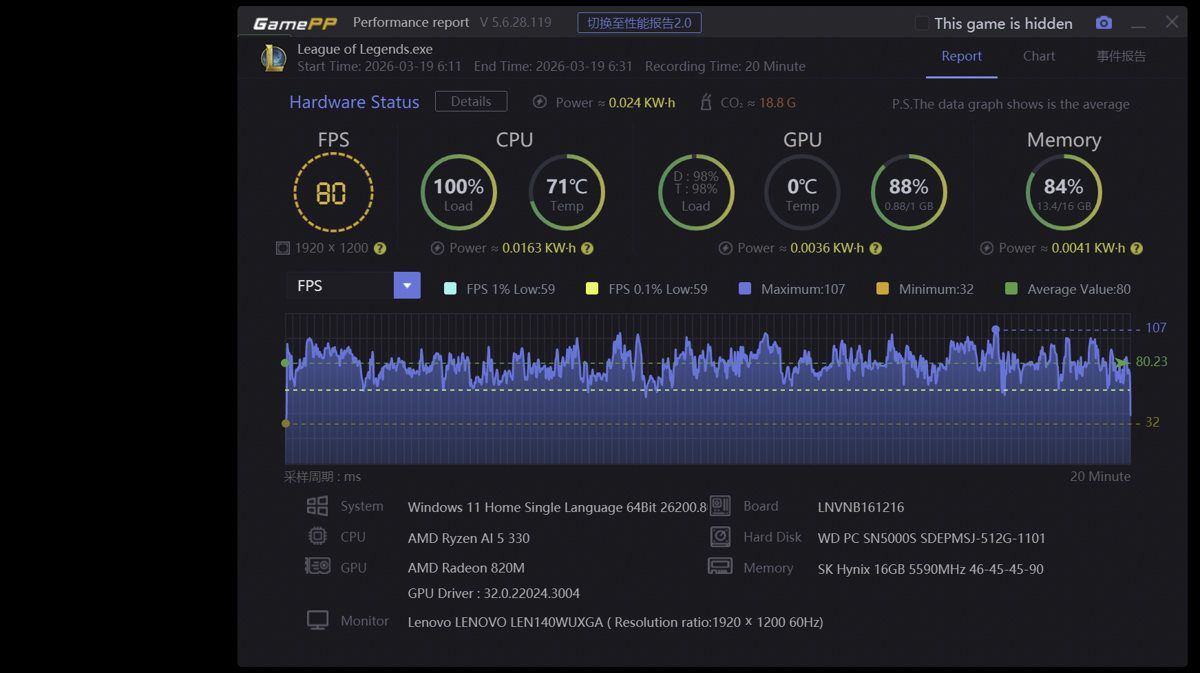Screen dimensions: 1200x673
Task: Open the 事件报告 tab
Action: [x=1121, y=56]
